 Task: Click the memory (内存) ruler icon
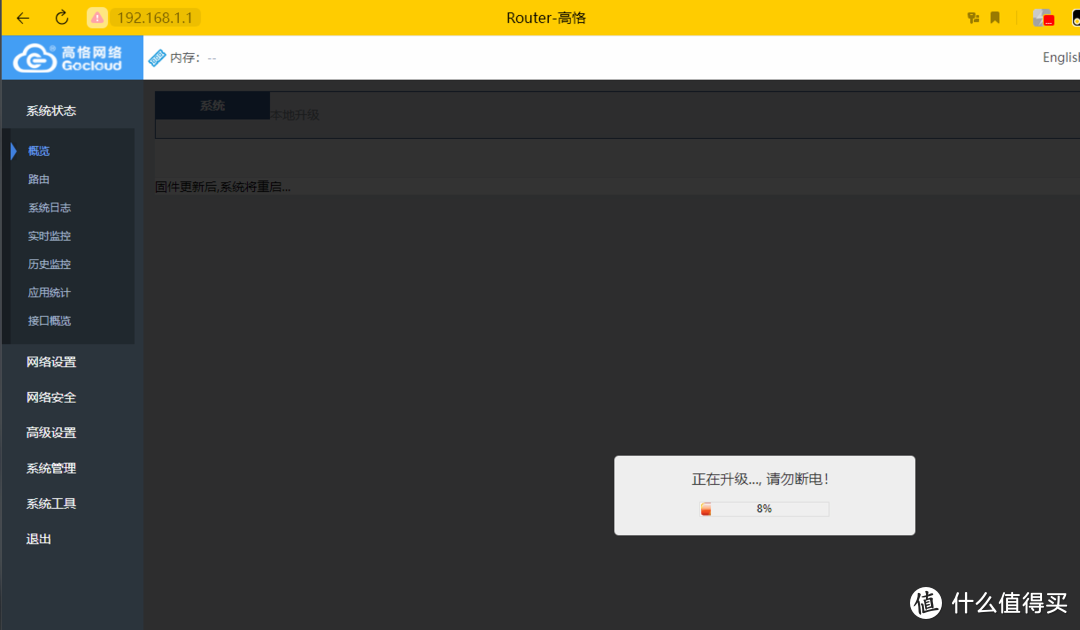click(x=158, y=58)
